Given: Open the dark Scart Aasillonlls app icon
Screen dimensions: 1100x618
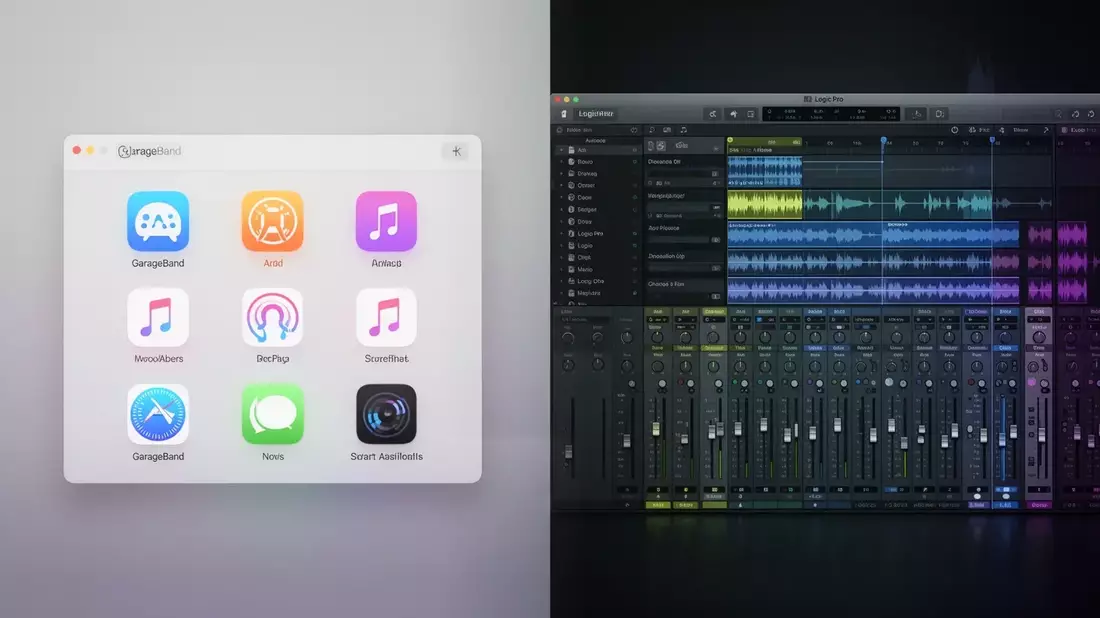Looking at the screenshot, I should (386, 414).
